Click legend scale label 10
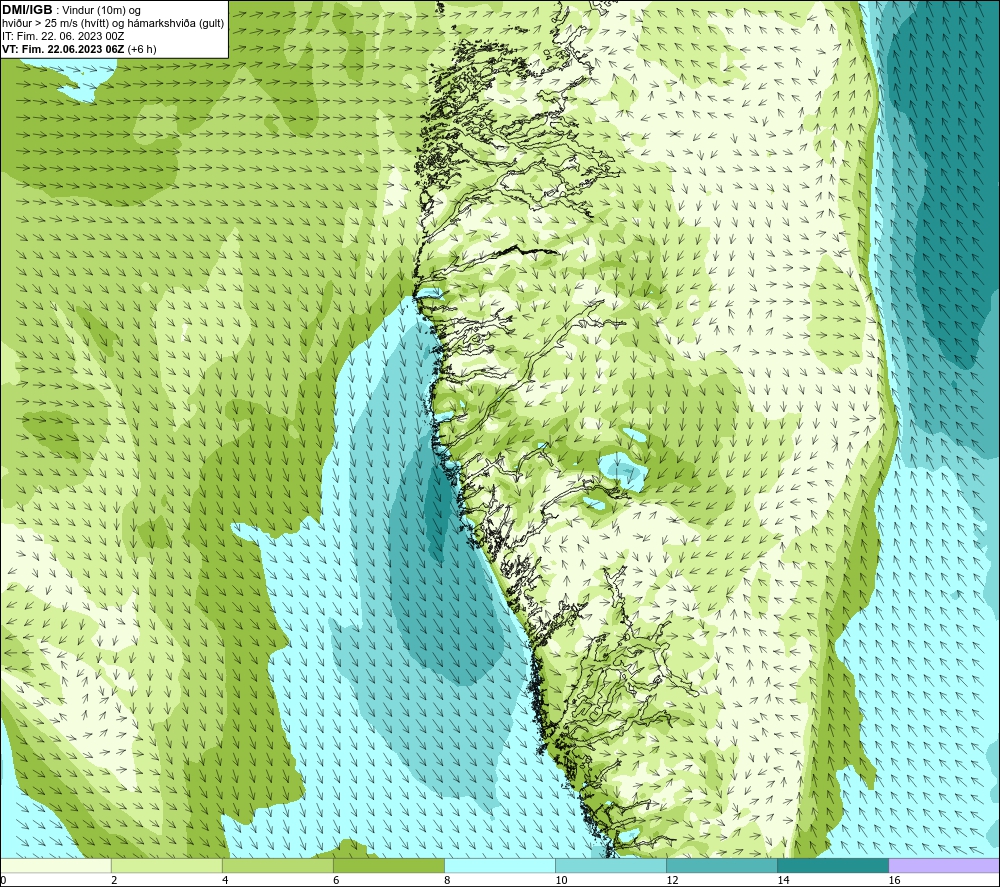The image size is (1000, 887). pos(561,881)
